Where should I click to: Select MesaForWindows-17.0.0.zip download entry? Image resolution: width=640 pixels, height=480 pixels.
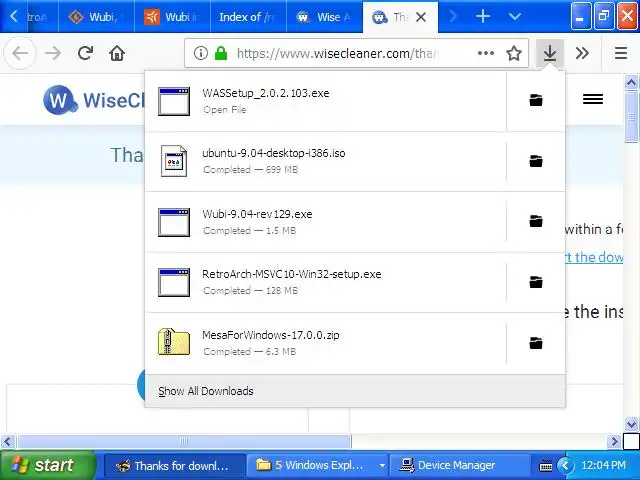pyautogui.click(x=325, y=343)
